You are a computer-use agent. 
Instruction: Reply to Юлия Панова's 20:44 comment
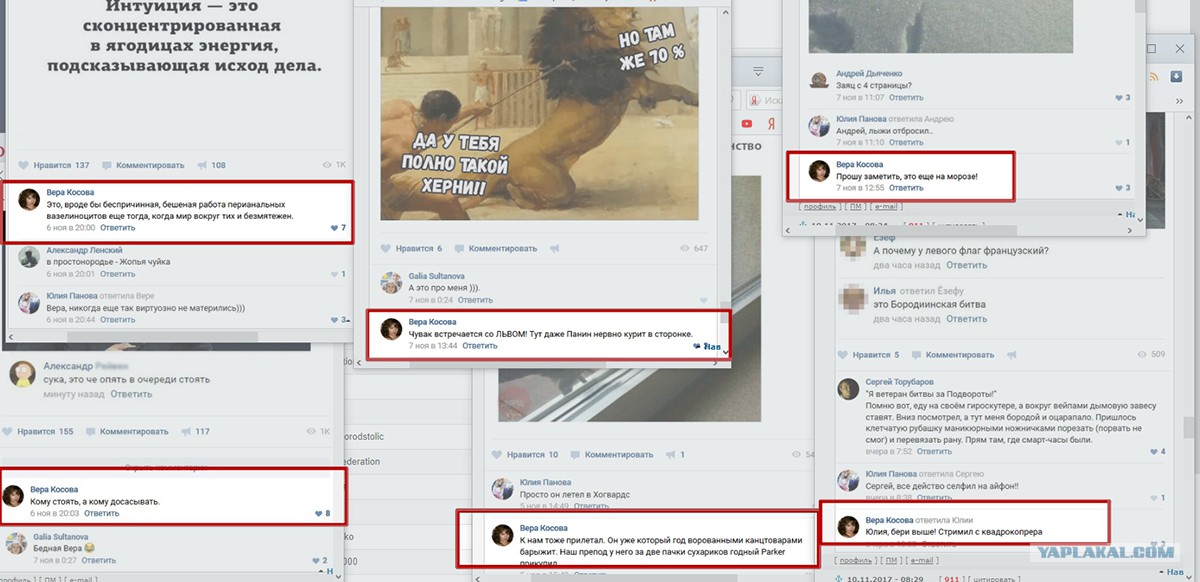[118, 320]
